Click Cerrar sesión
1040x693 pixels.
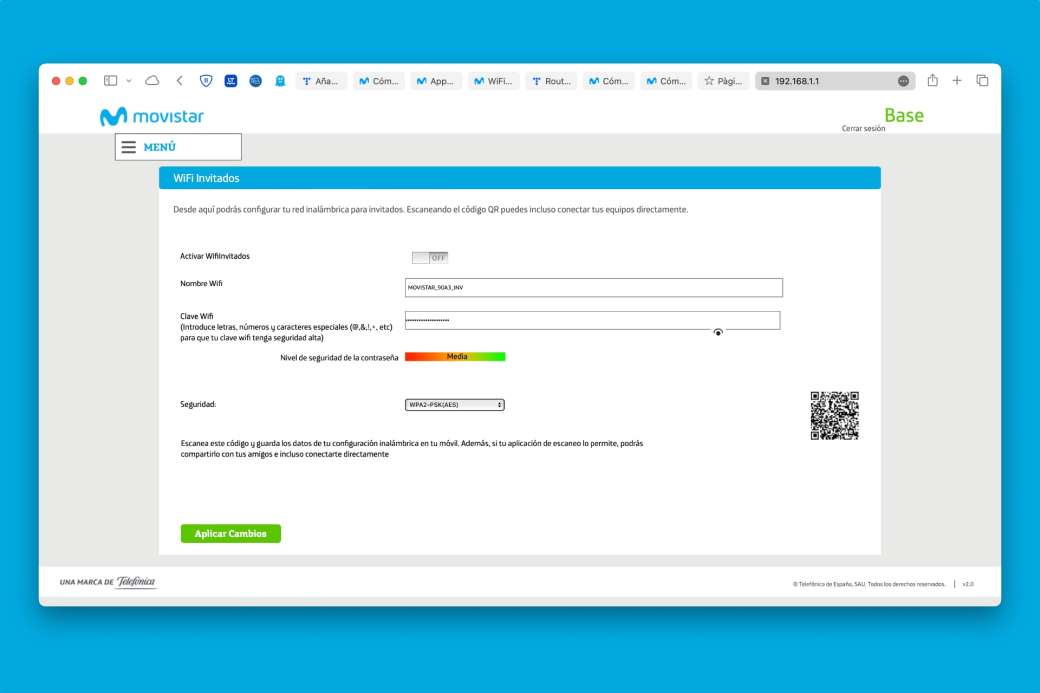(863, 129)
